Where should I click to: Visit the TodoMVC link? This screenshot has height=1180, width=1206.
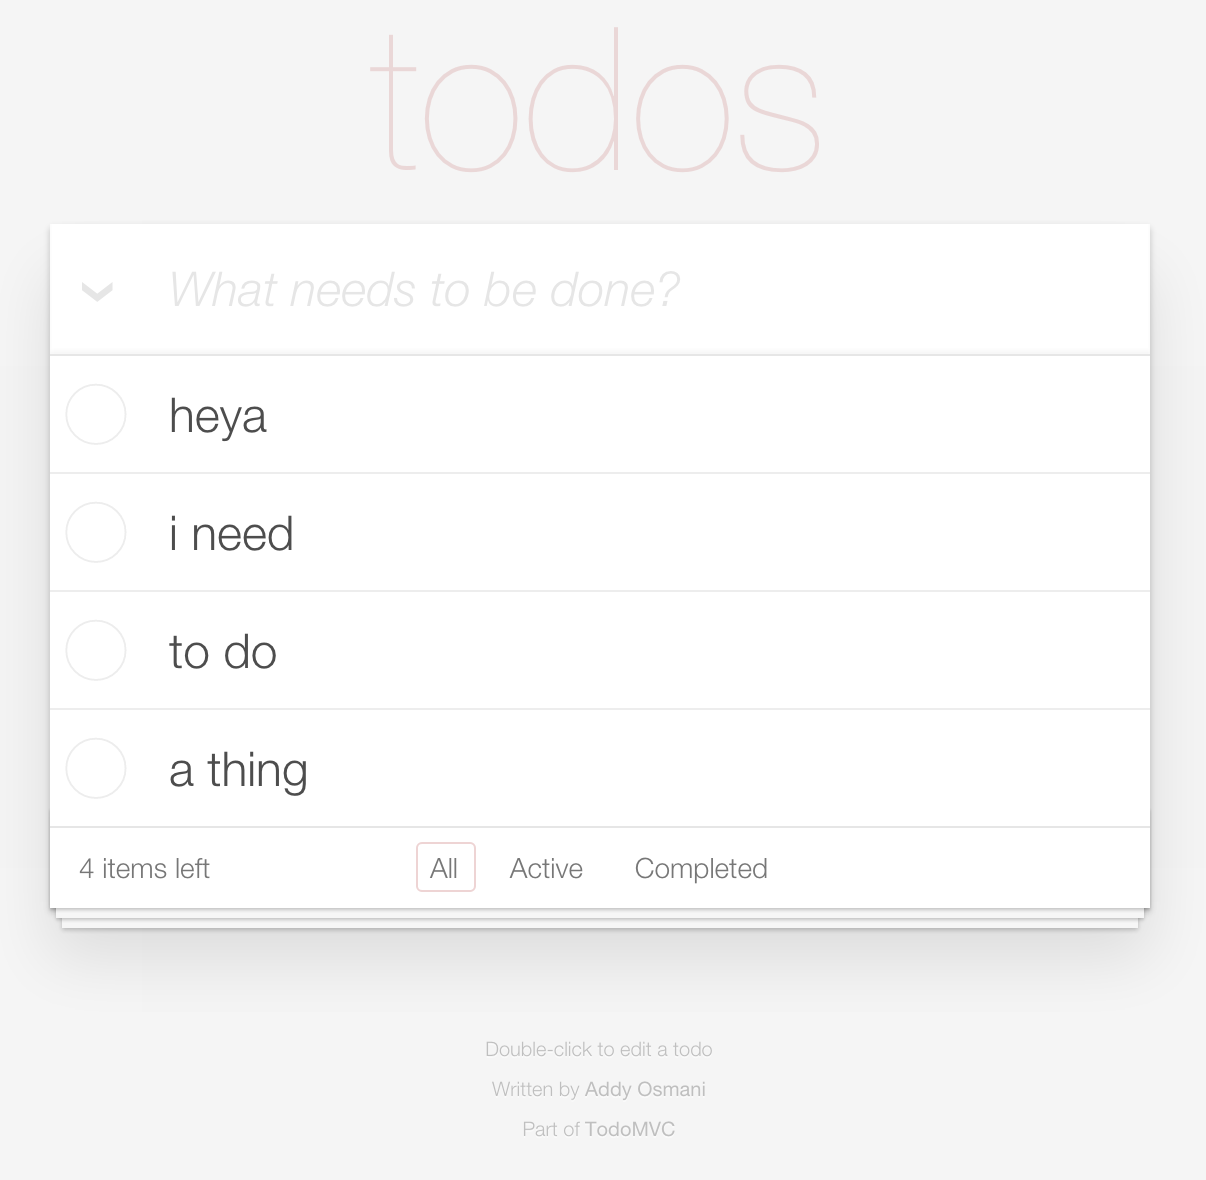[630, 1129]
